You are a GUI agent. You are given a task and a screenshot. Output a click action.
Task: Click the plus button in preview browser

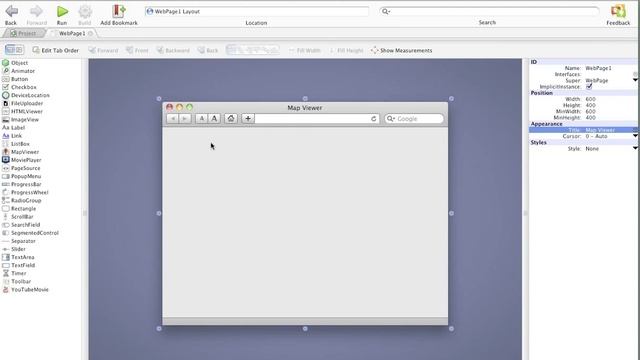click(248, 118)
